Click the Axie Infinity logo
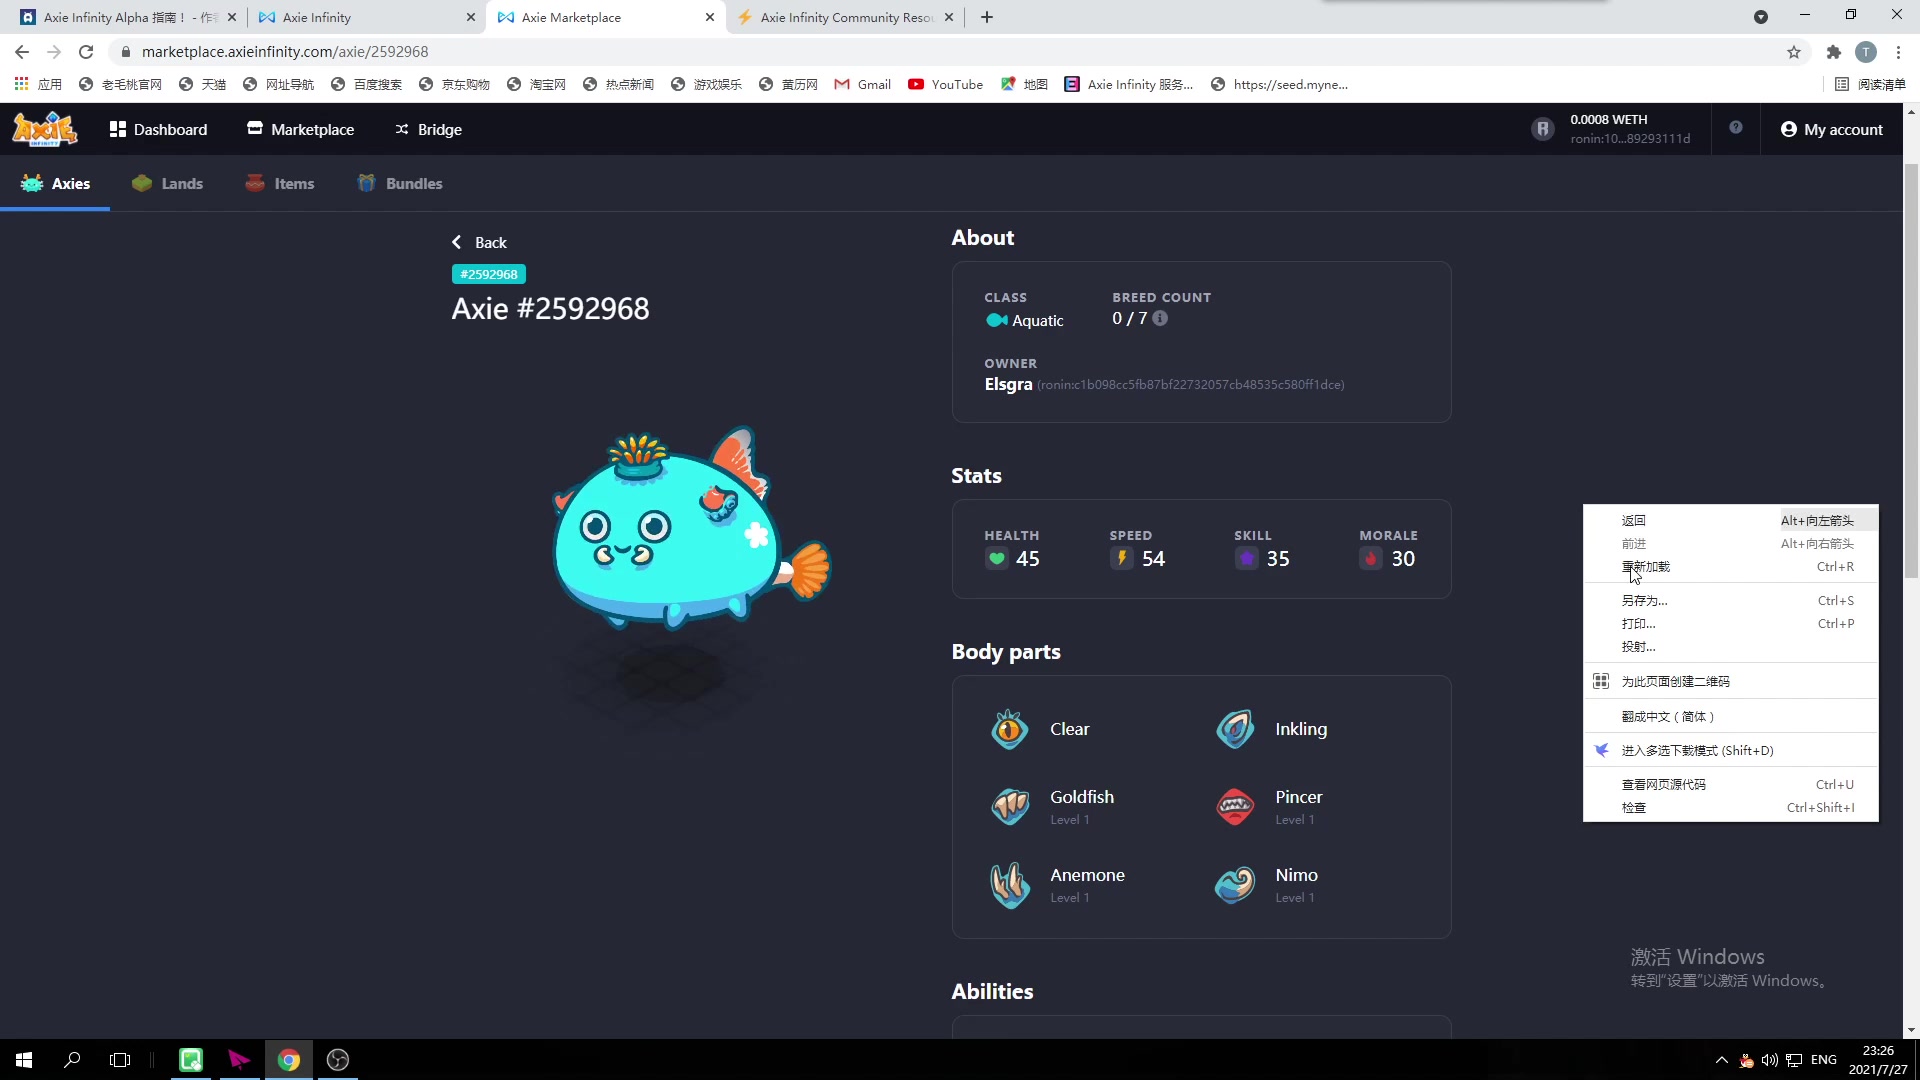The width and height of the screenshot is (1920, 1080). pyautogui.click(x=45, y=129)
